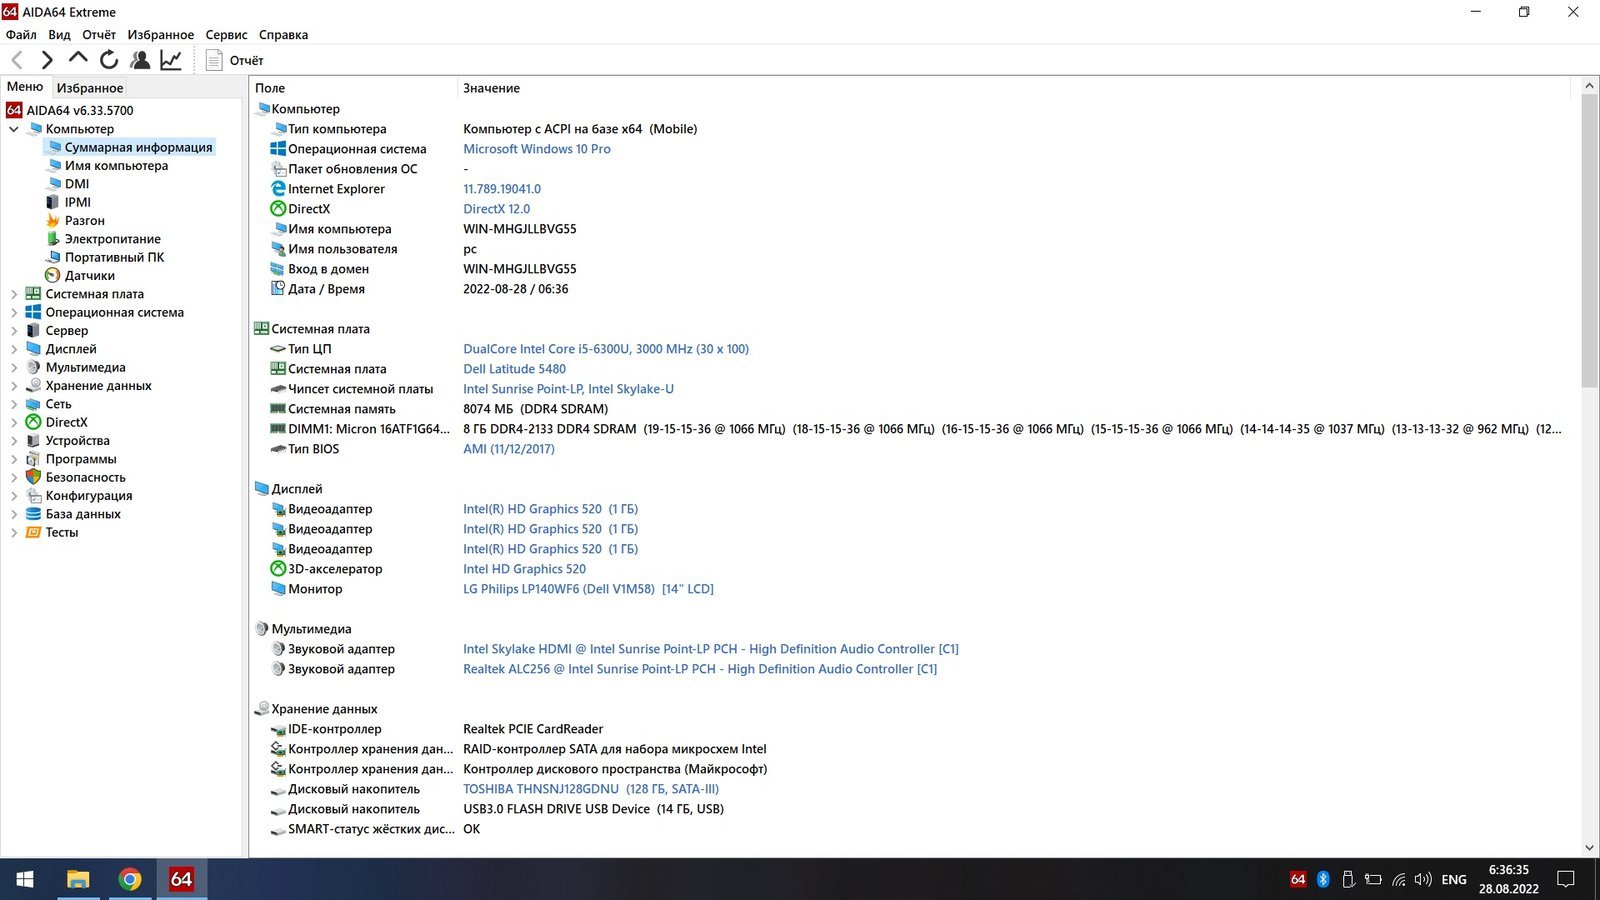Image resolution: width=1600 pixels, height=900 pixels.
Task: Expand the Сервер tree node
Action: click(14, 331)
